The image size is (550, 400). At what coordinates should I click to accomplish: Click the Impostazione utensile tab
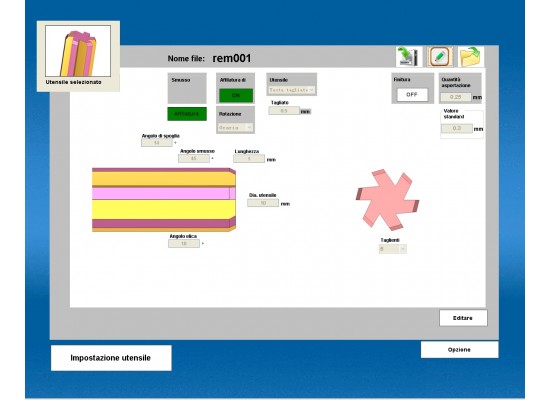(111, 358)
